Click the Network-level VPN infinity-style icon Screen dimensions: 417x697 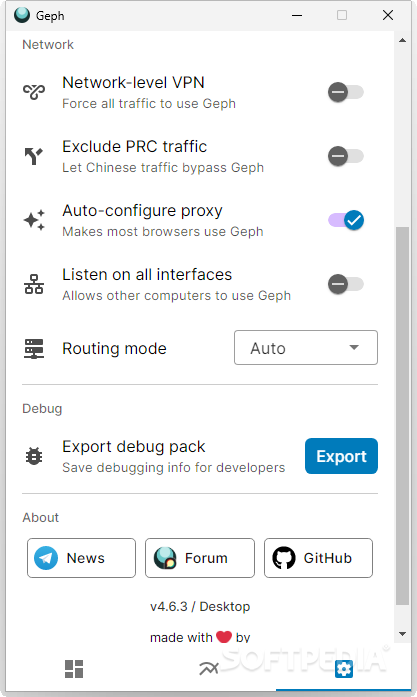pos(34,92)
